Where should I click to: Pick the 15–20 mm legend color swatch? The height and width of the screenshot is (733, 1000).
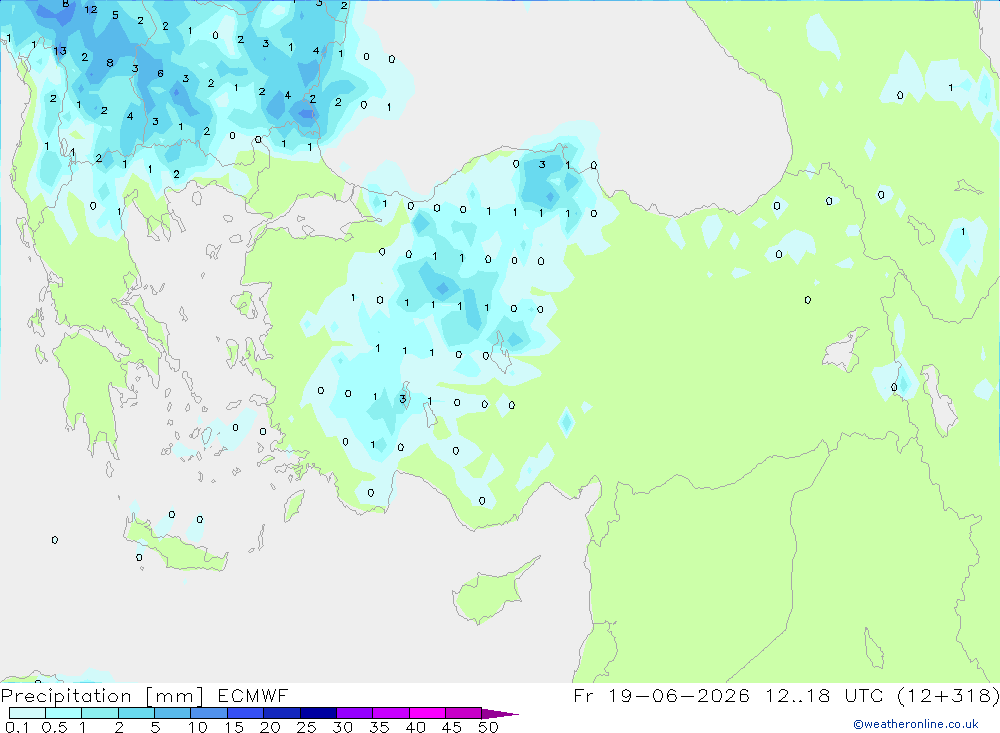(246, 713)
